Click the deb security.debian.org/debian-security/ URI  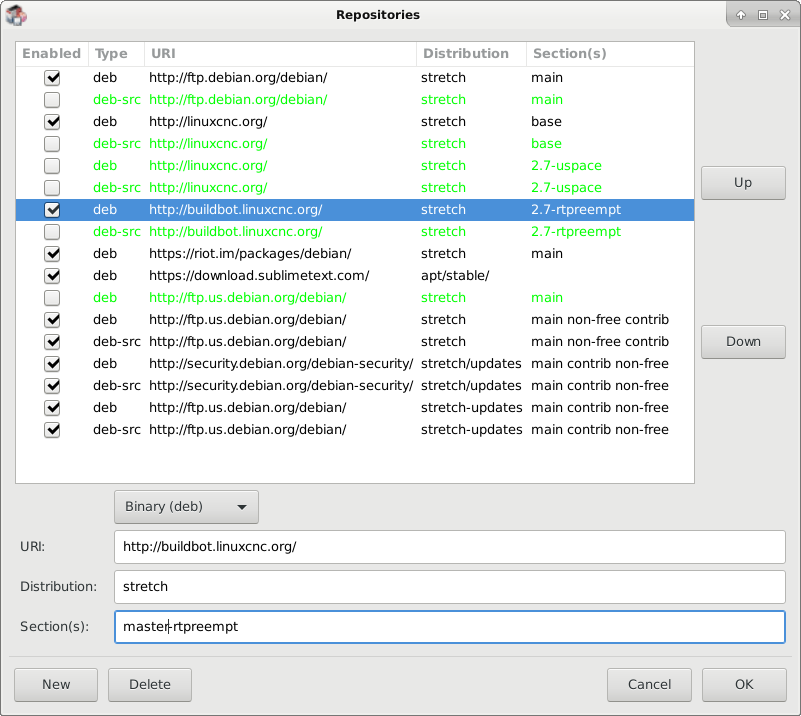[281, 364]
